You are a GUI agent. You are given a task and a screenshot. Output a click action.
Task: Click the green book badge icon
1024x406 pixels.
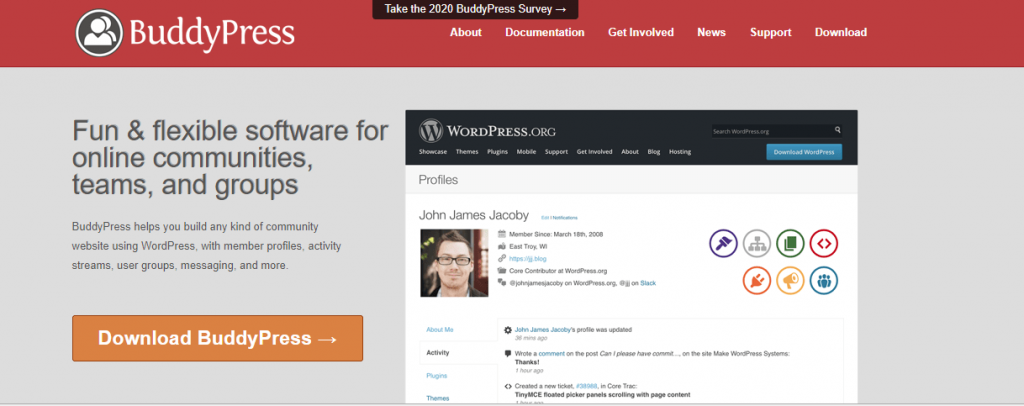[790, 243]
